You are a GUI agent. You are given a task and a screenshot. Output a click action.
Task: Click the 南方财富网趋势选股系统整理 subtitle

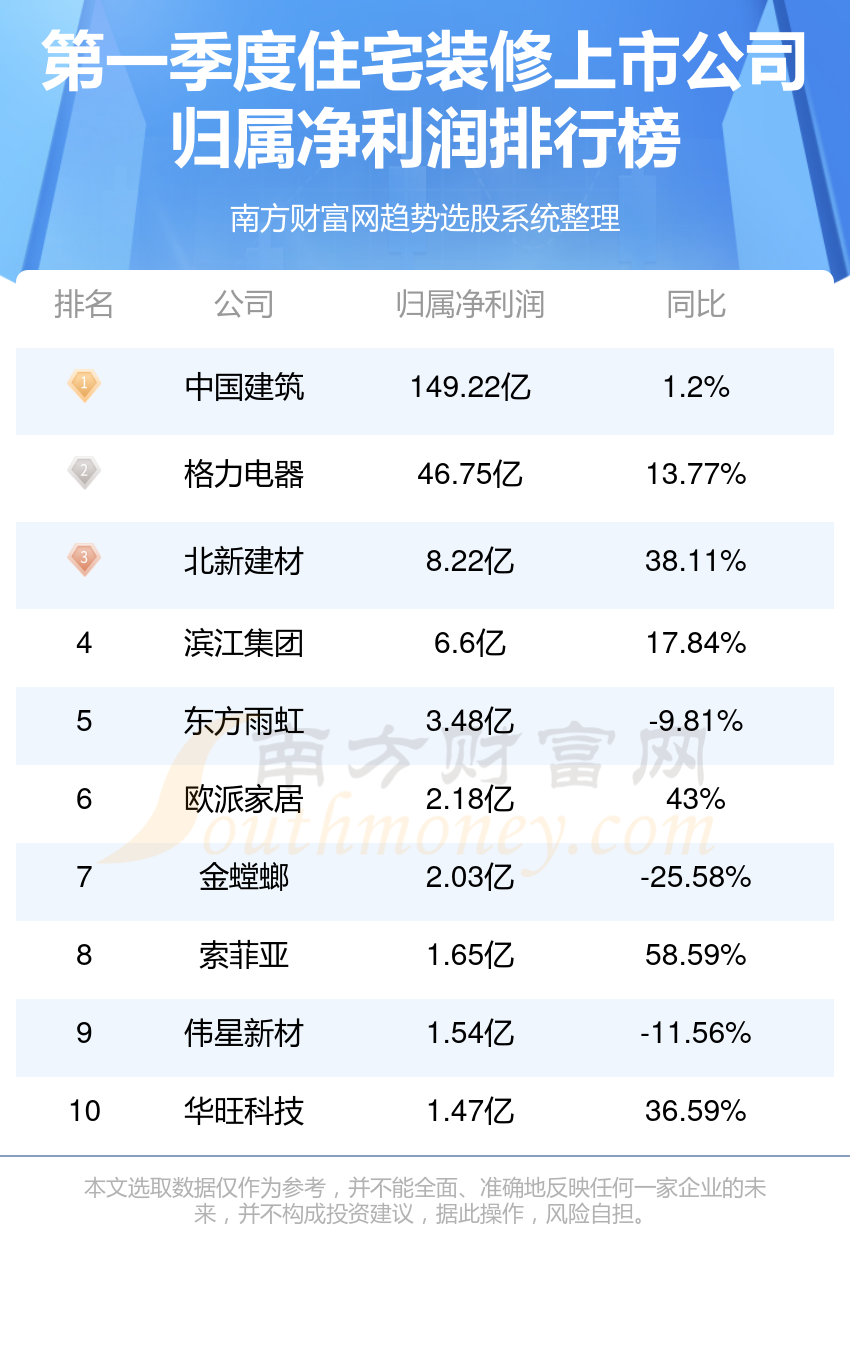click(425, 218)
